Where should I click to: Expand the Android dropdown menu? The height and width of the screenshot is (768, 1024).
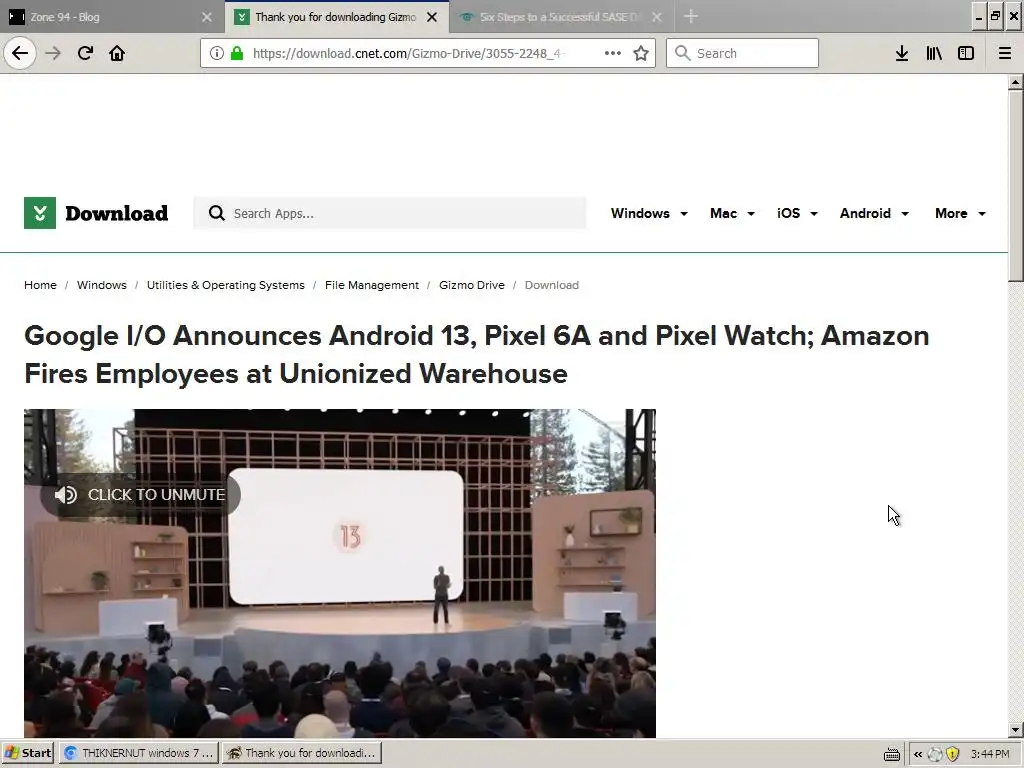[x=874, y=213]
